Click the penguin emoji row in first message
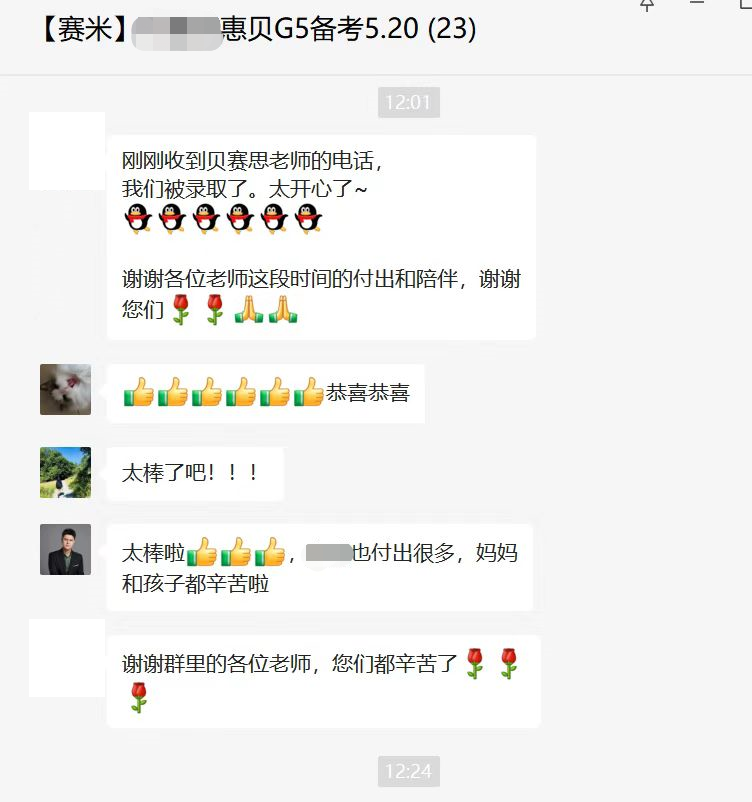The image size is (752, 802). click(223, 219)
